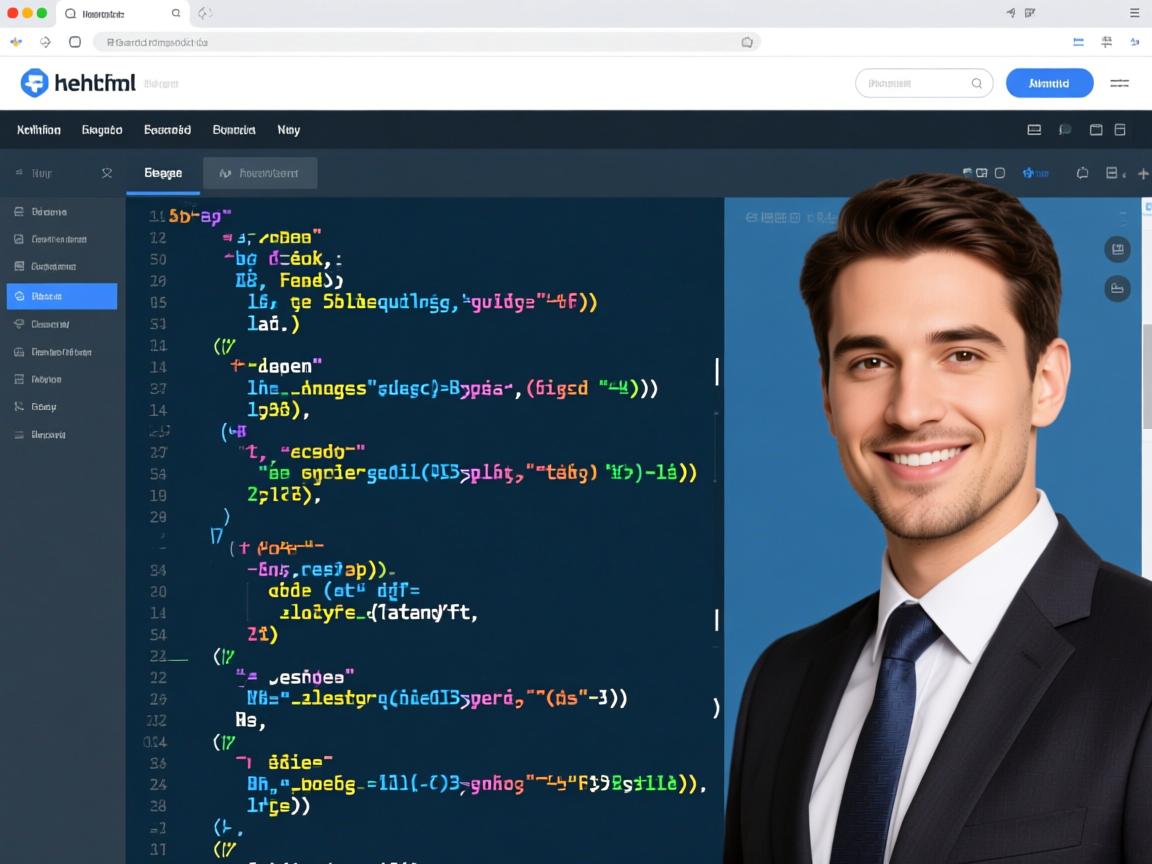Click the lower round floating button on the preview
1152x864 pixels.
1117,289
